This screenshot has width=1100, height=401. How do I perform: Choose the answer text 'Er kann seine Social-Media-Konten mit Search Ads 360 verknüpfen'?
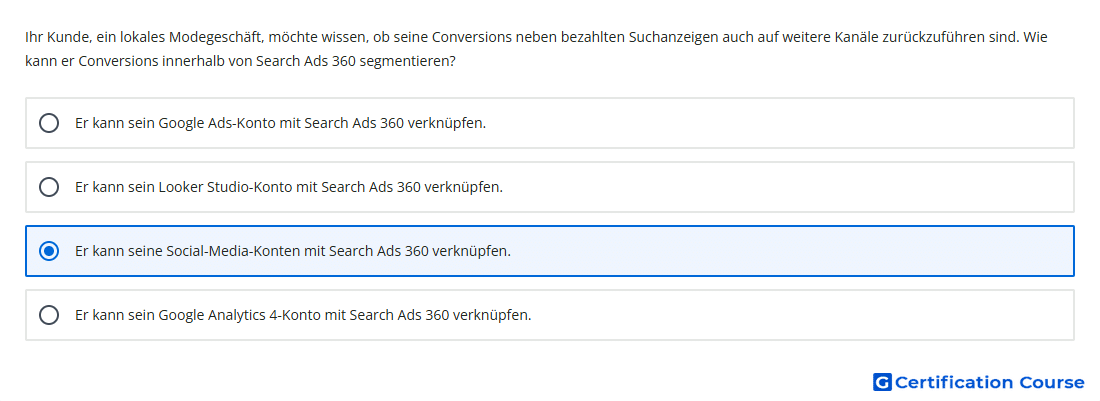click(293, 251)
